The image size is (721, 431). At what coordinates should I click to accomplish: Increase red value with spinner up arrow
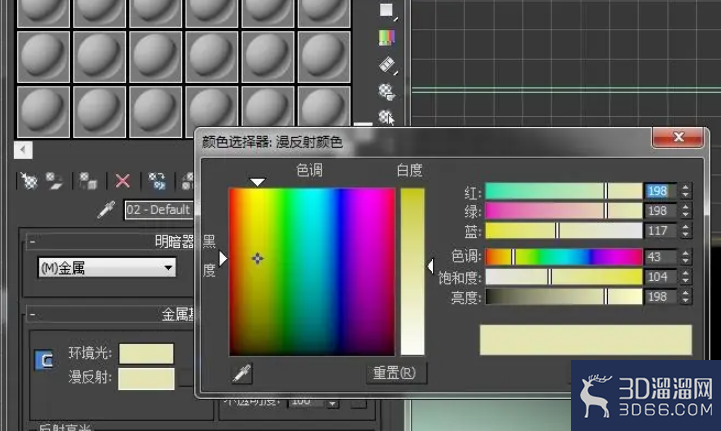coord(686,187)
